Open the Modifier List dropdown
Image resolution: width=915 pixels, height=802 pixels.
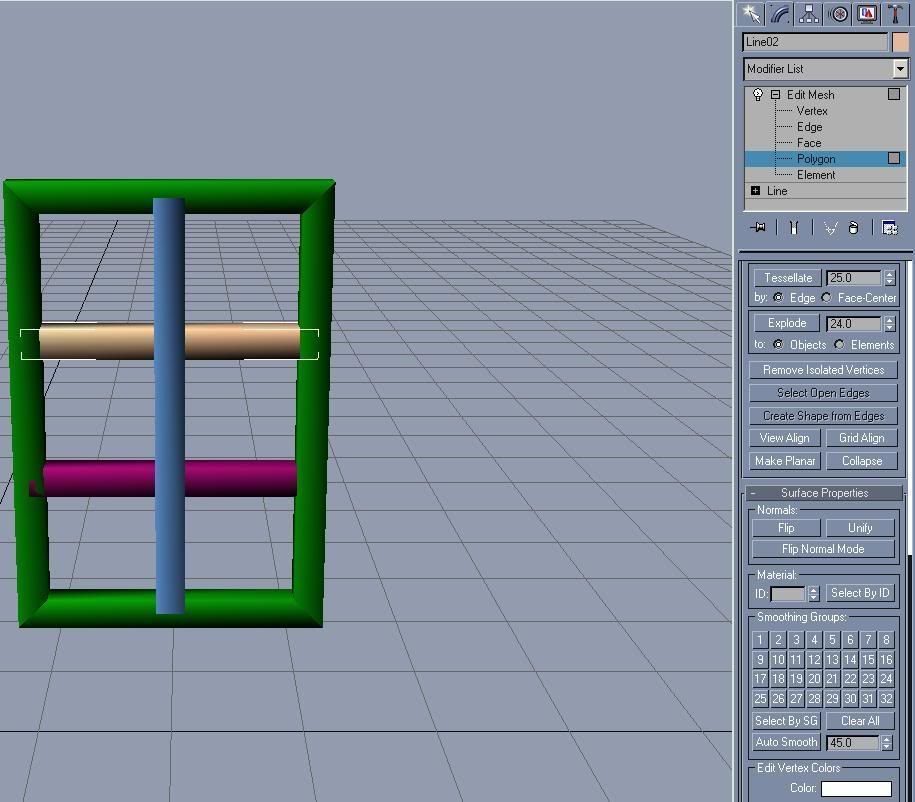pyautogui.click(x=899, y=69)
